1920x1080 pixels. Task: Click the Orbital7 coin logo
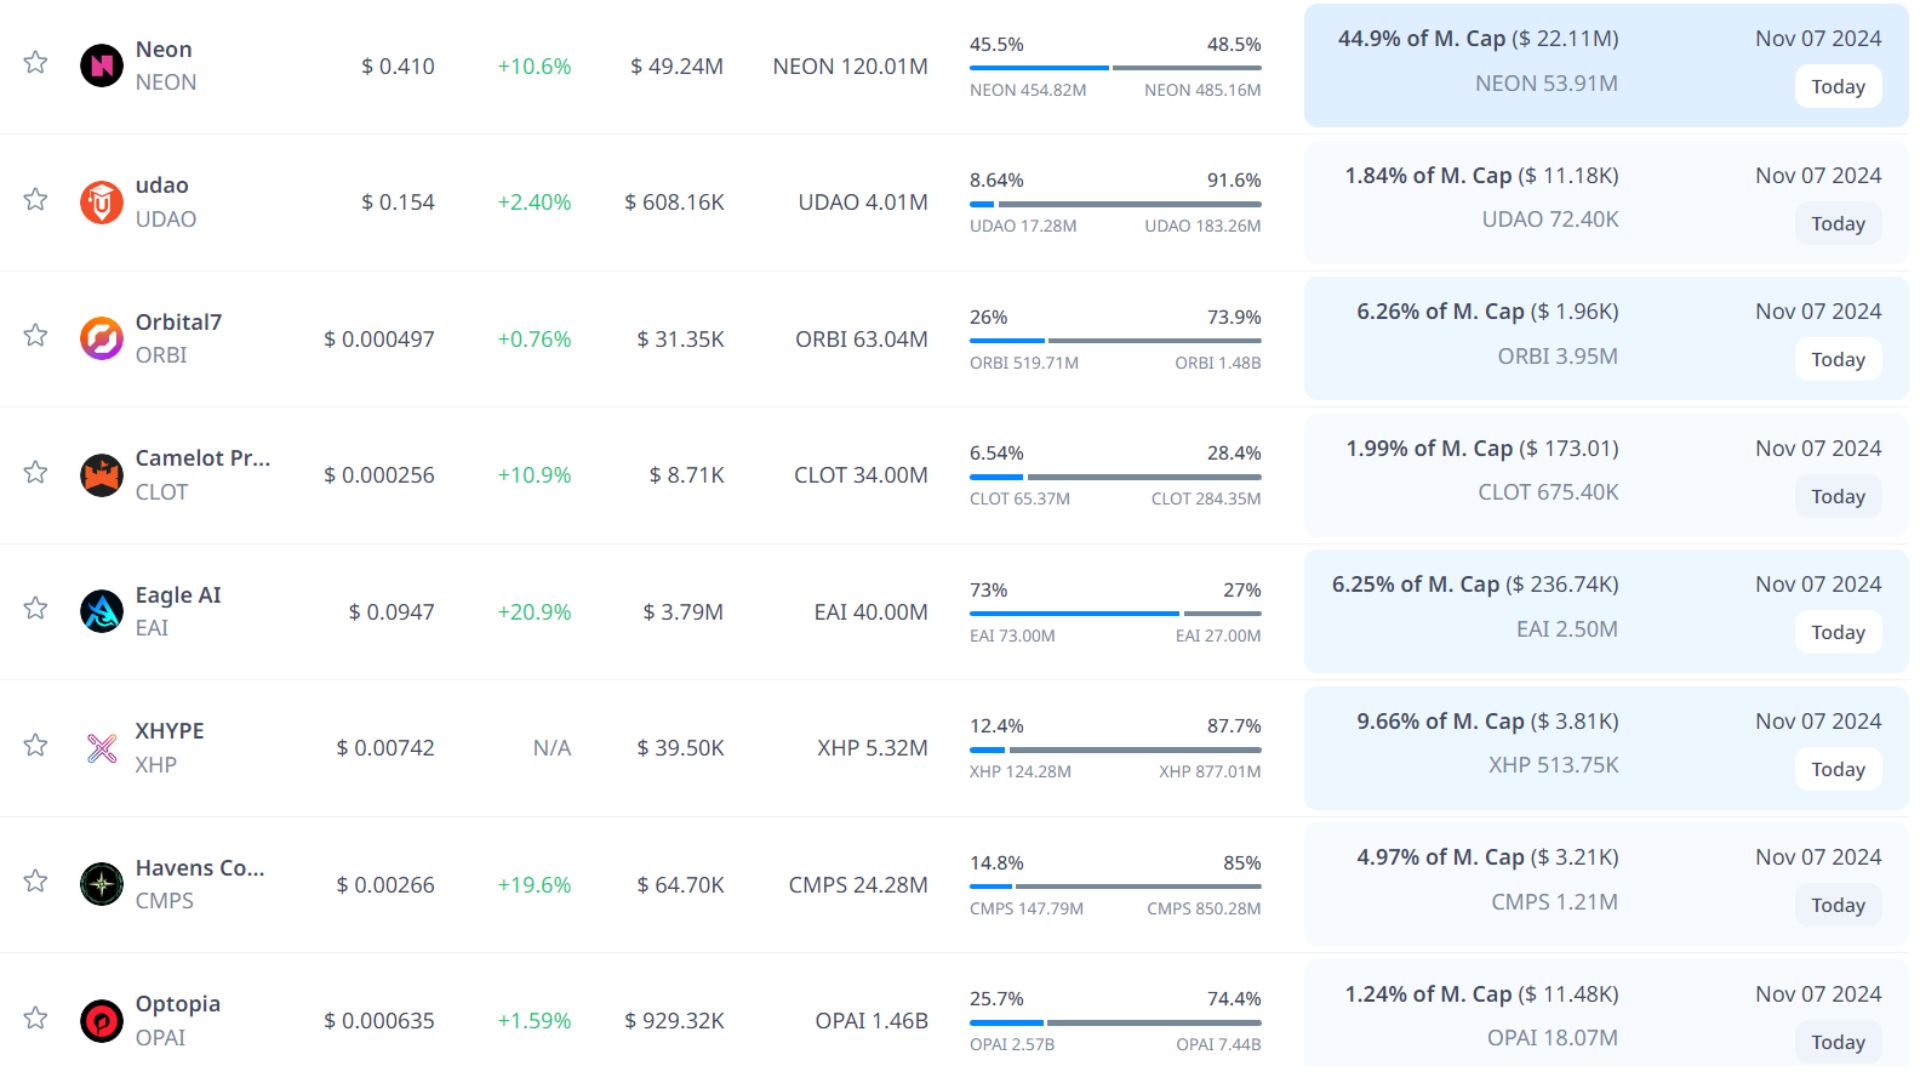coord(101,339)
